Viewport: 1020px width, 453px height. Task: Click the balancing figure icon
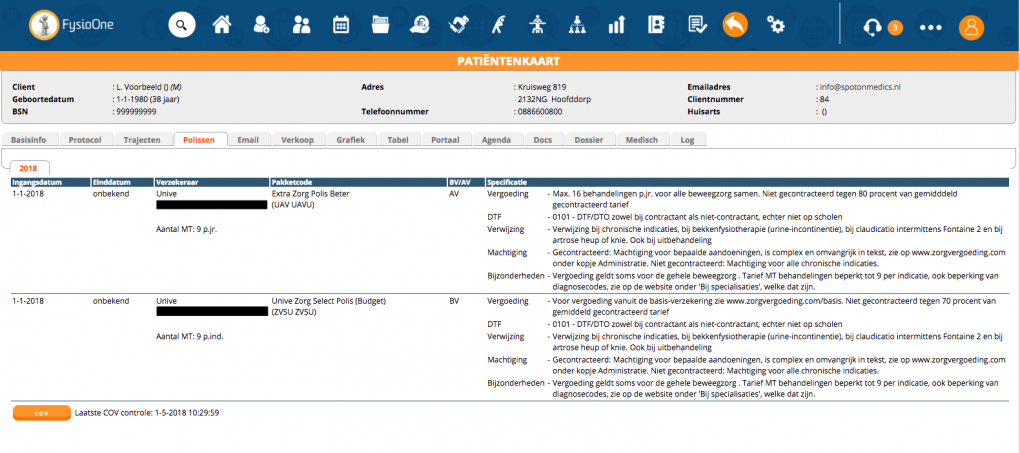(x=537, y=25)
